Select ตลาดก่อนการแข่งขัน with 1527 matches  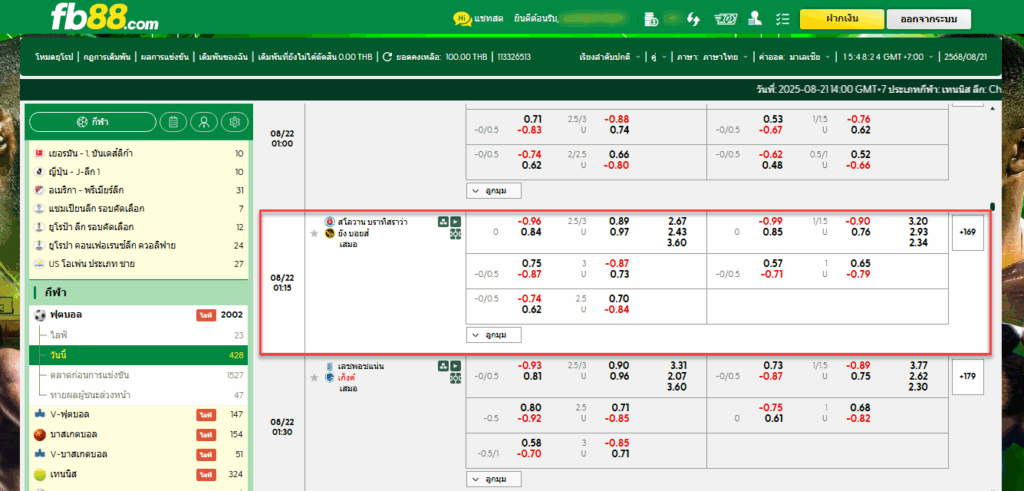pos(139,375)
